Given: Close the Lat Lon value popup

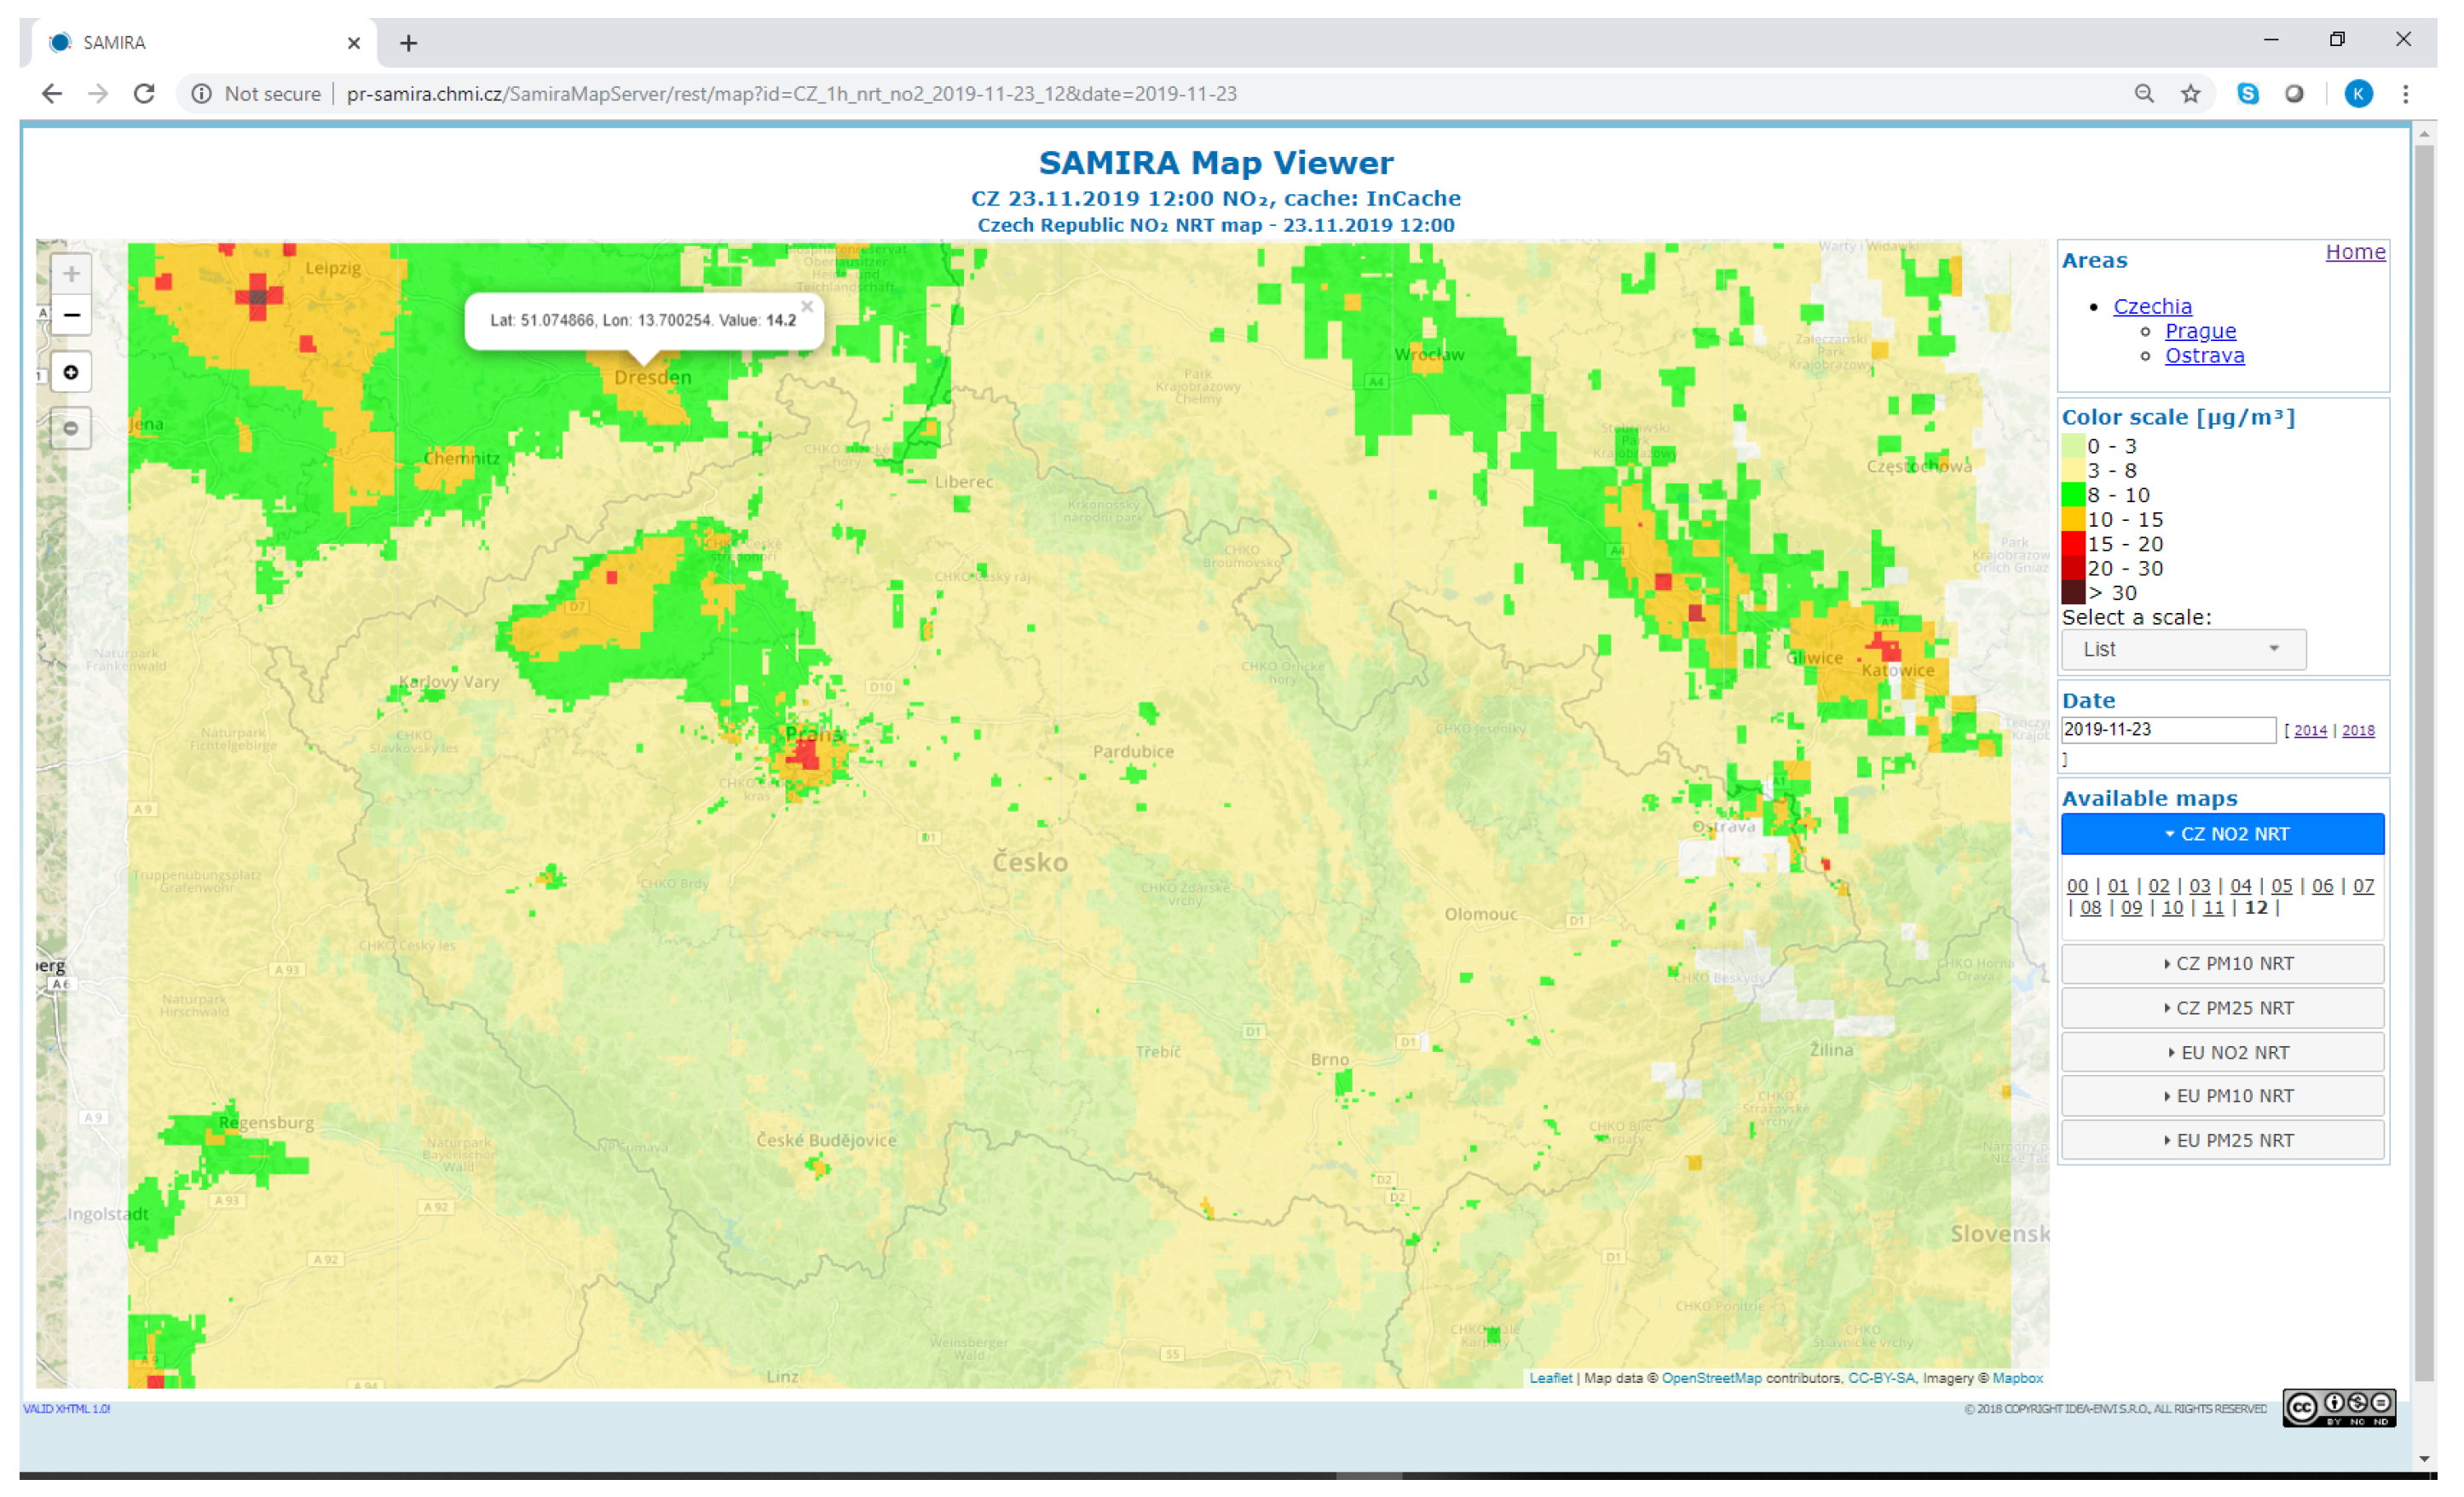Looking at the screenshot, I should coord(807,307).
